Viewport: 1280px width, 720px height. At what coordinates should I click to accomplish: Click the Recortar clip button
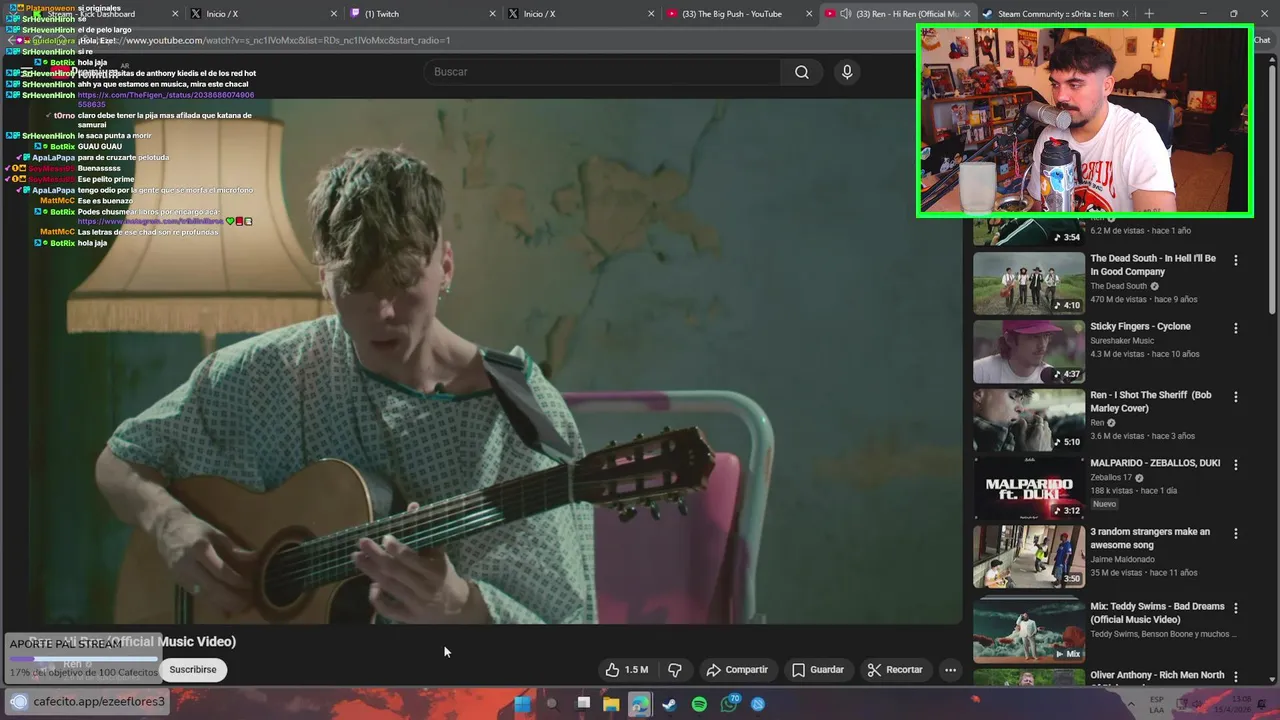tap(895, 670)
